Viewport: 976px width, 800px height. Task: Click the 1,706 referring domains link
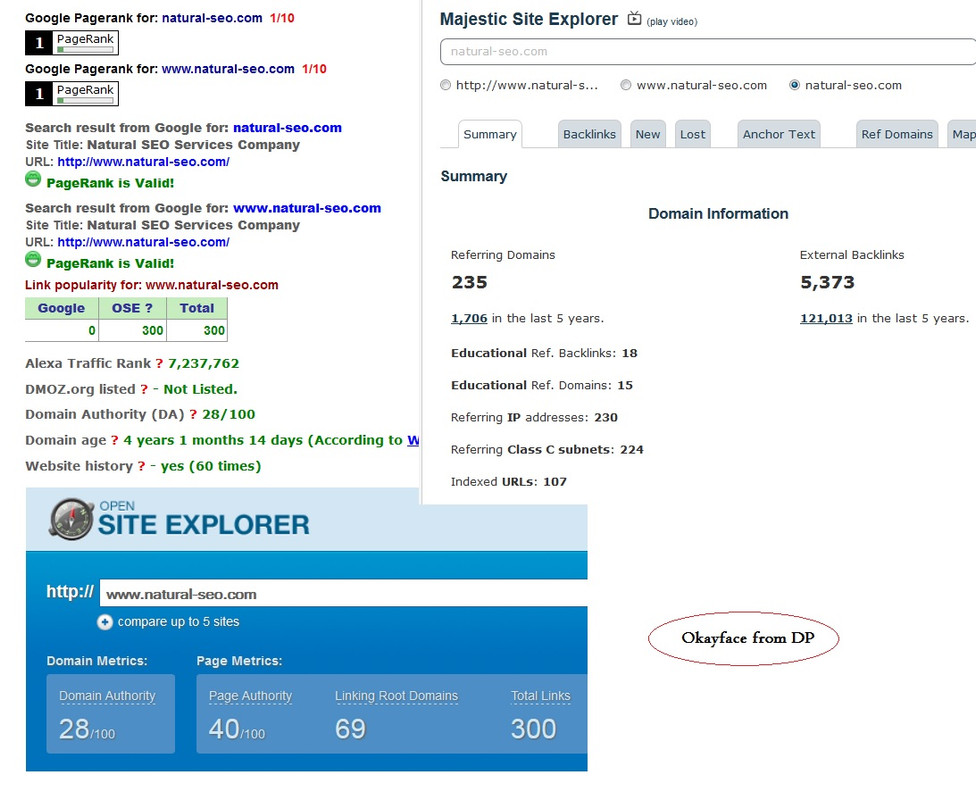(x=469, y=318)
